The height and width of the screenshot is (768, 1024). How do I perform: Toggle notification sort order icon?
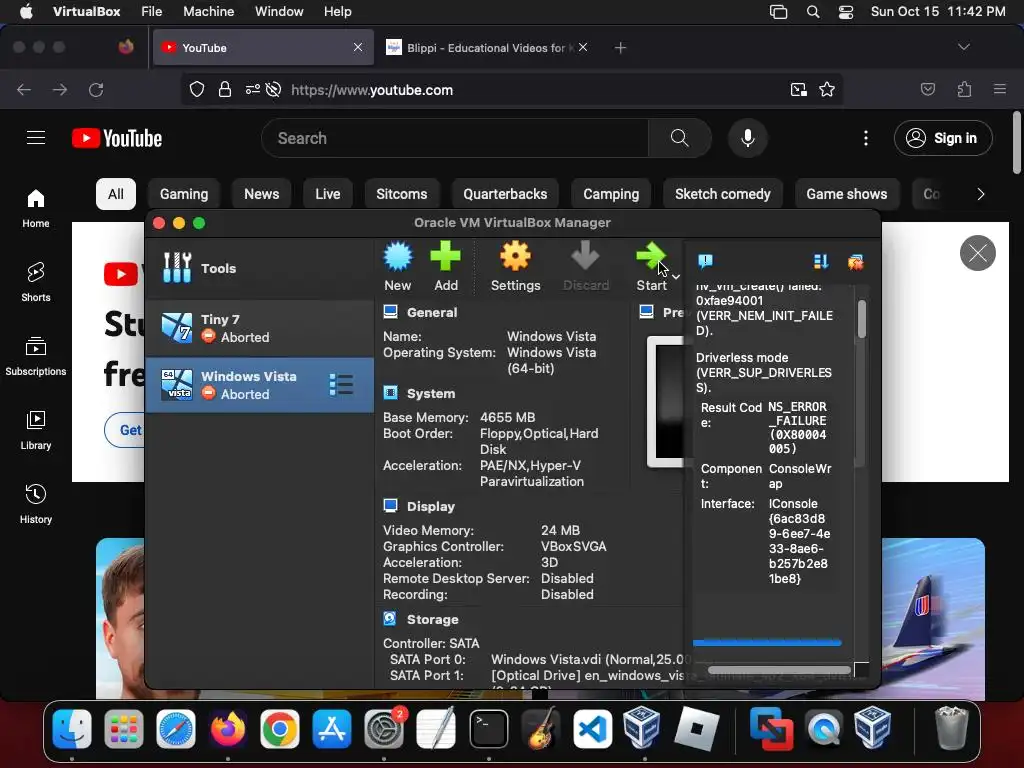pos(821,262)
